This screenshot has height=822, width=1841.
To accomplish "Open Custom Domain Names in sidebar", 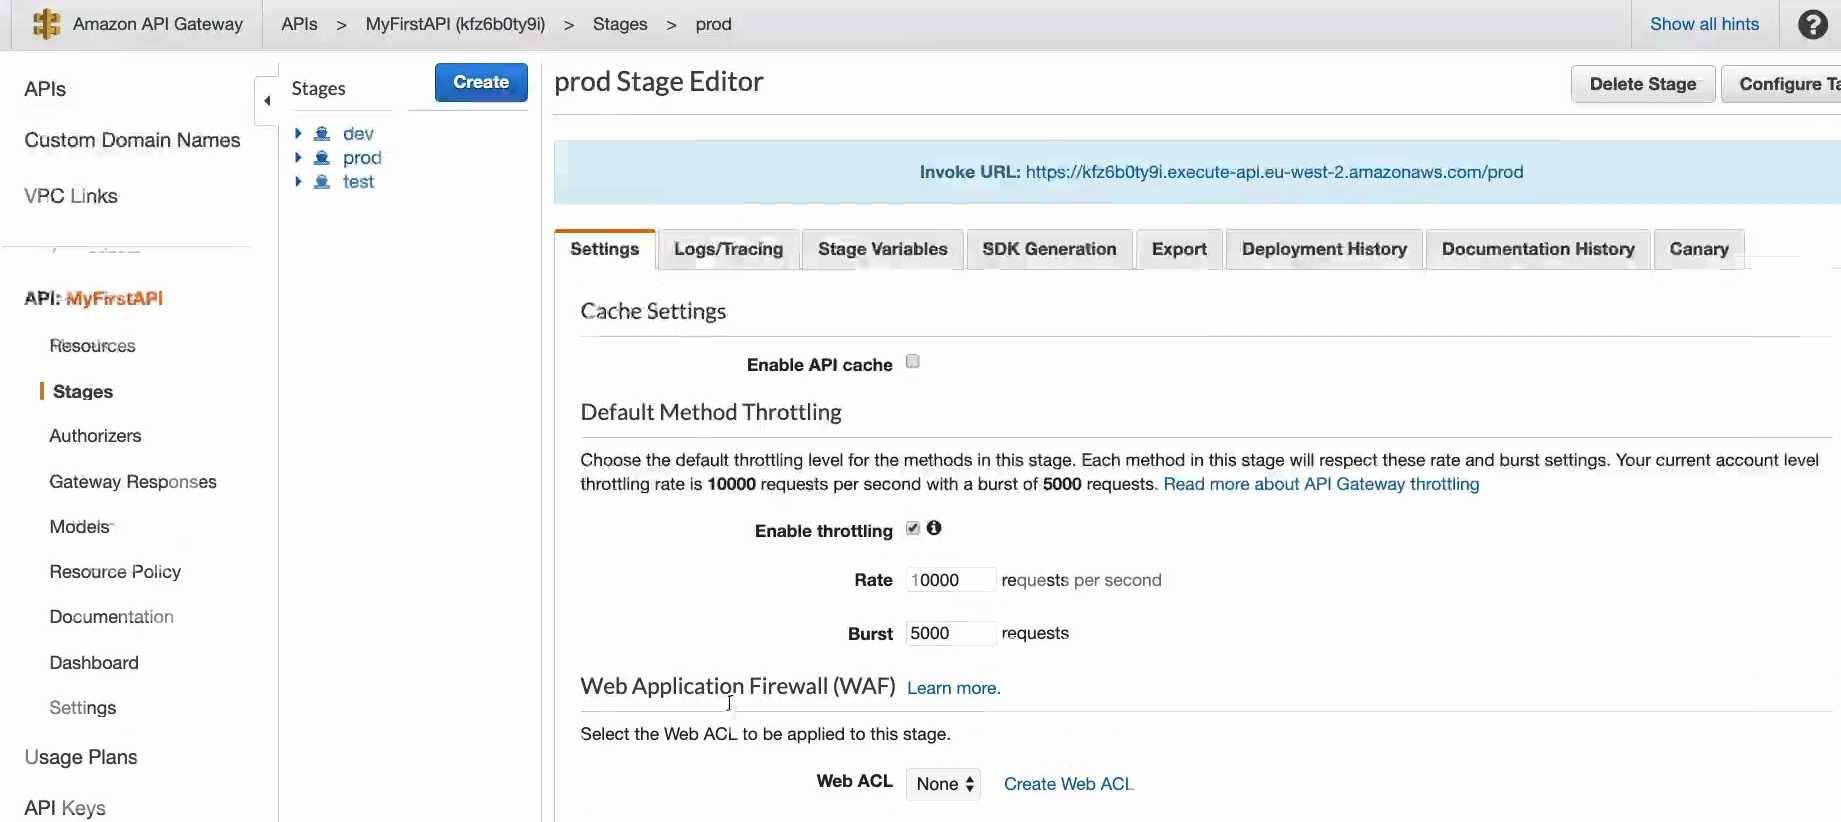I will (132, 140).
